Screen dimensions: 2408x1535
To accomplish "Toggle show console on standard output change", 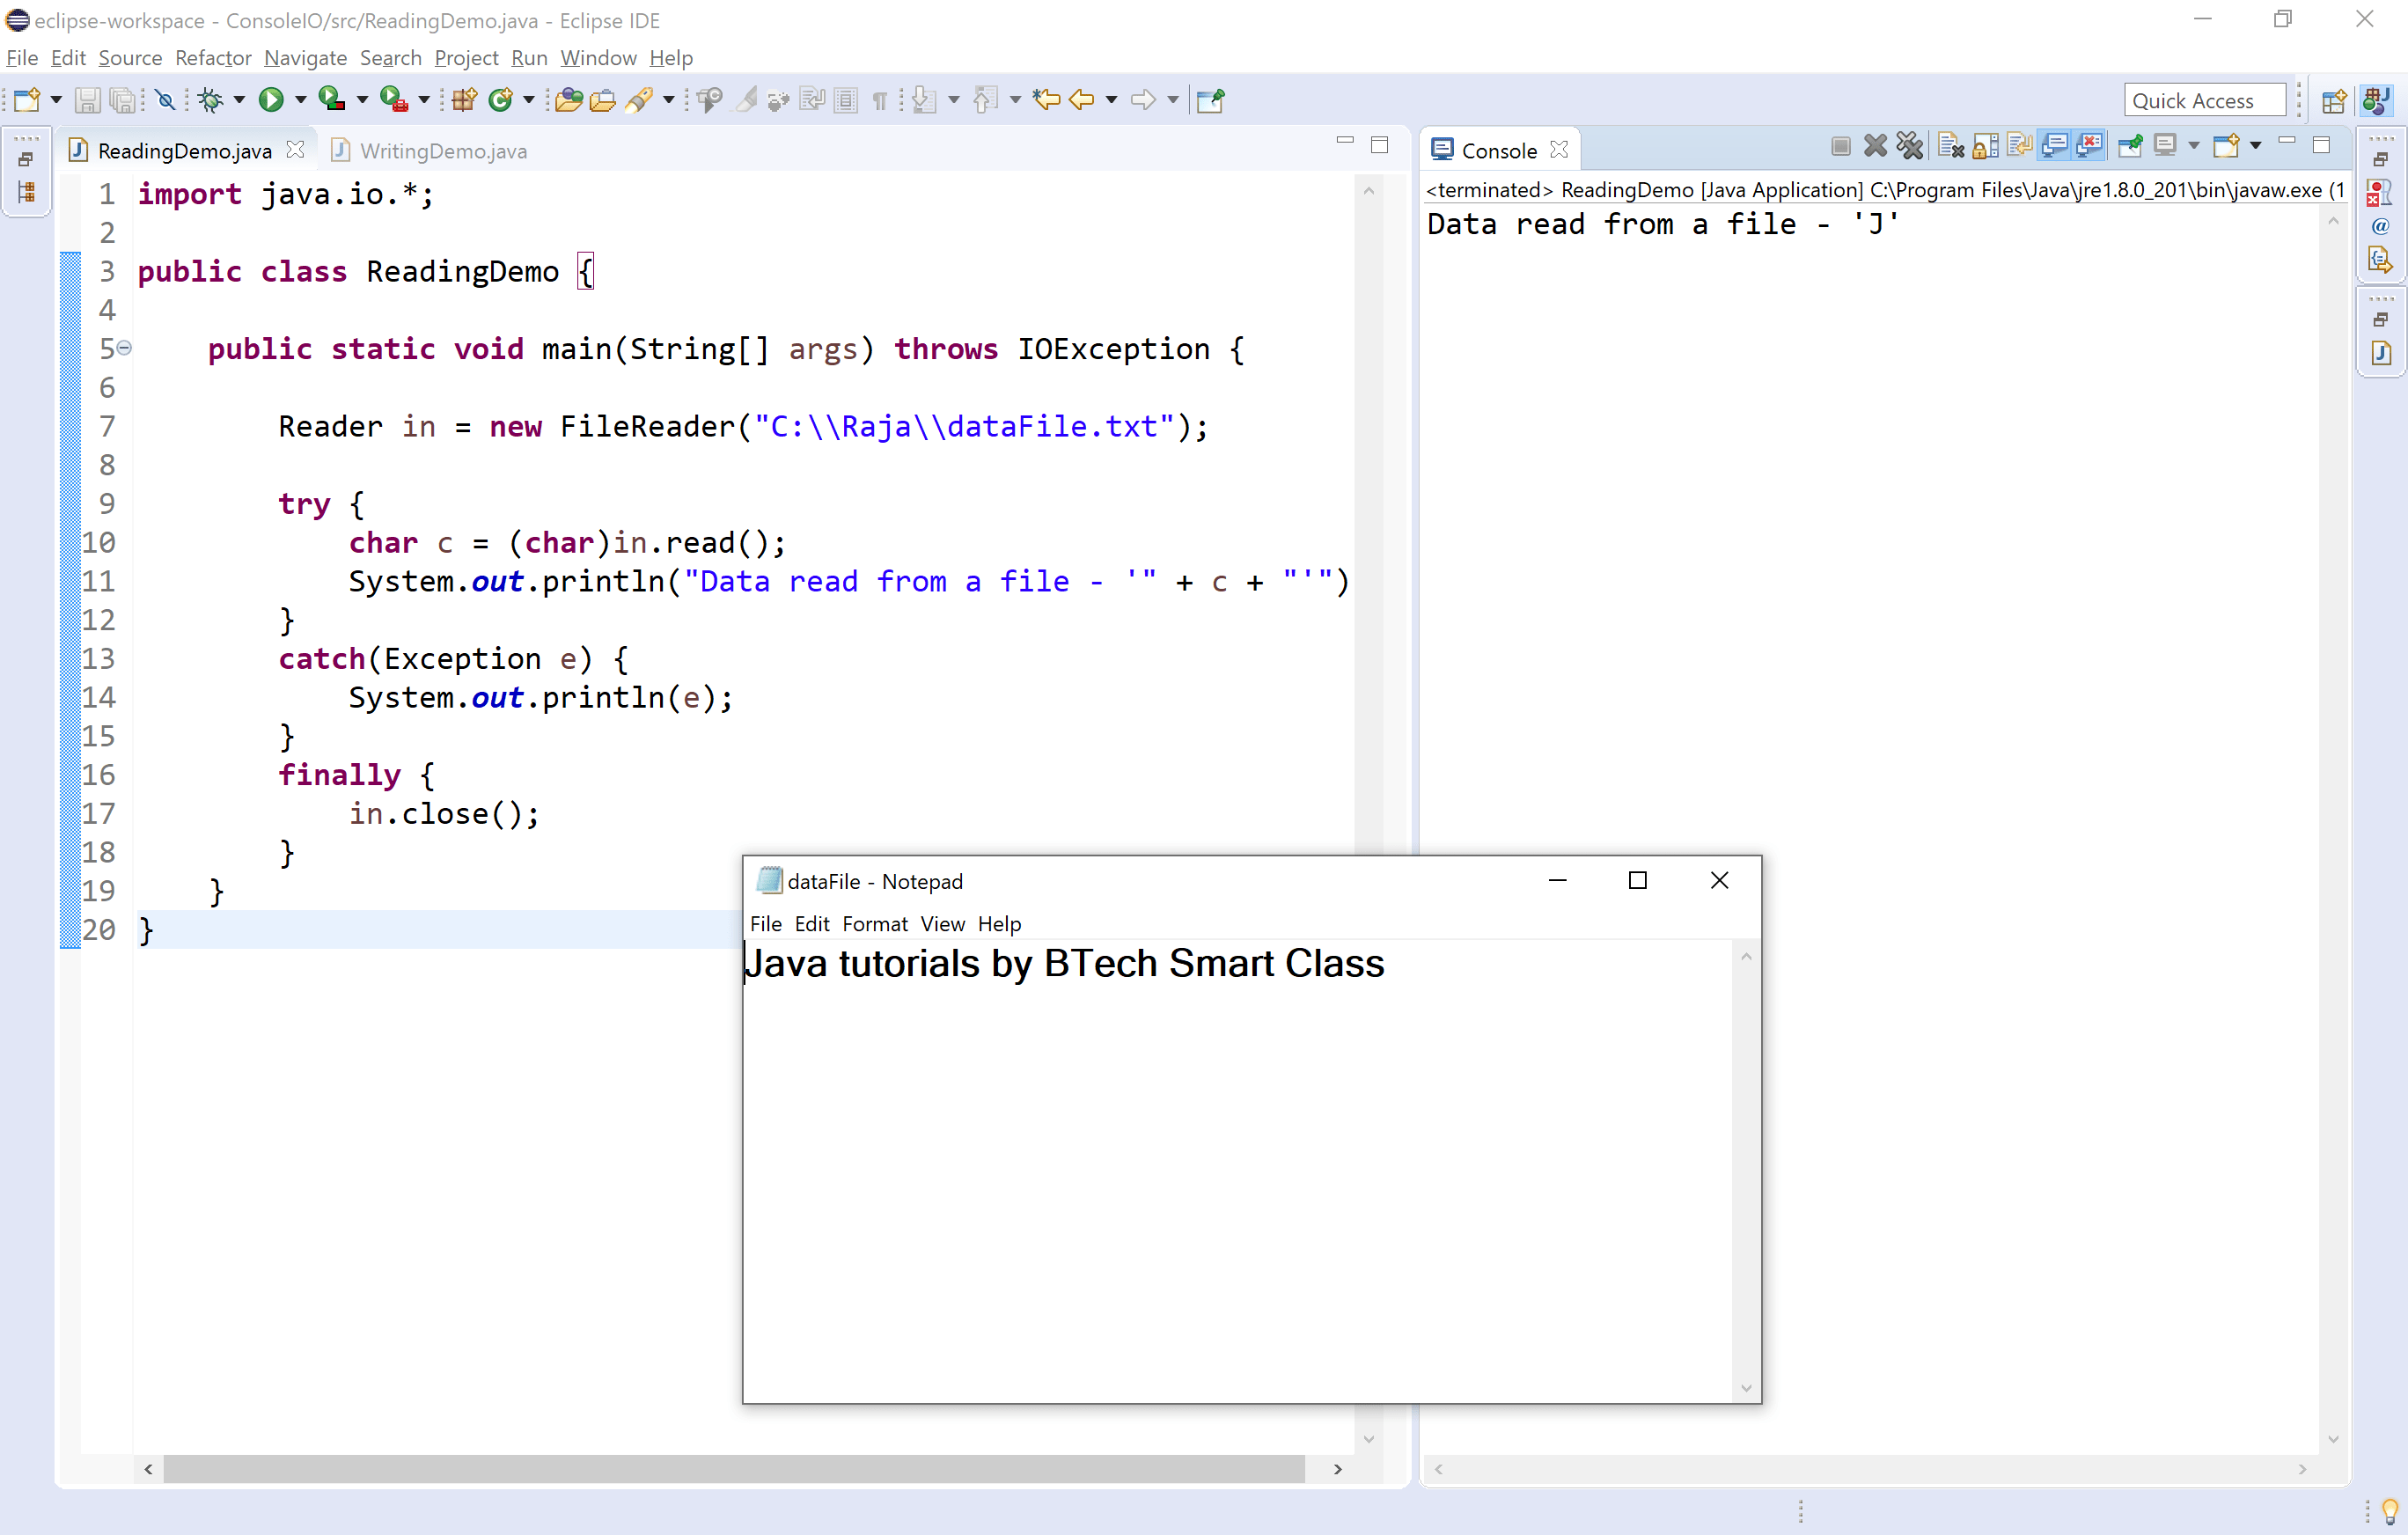I will tap(2054, 147).
